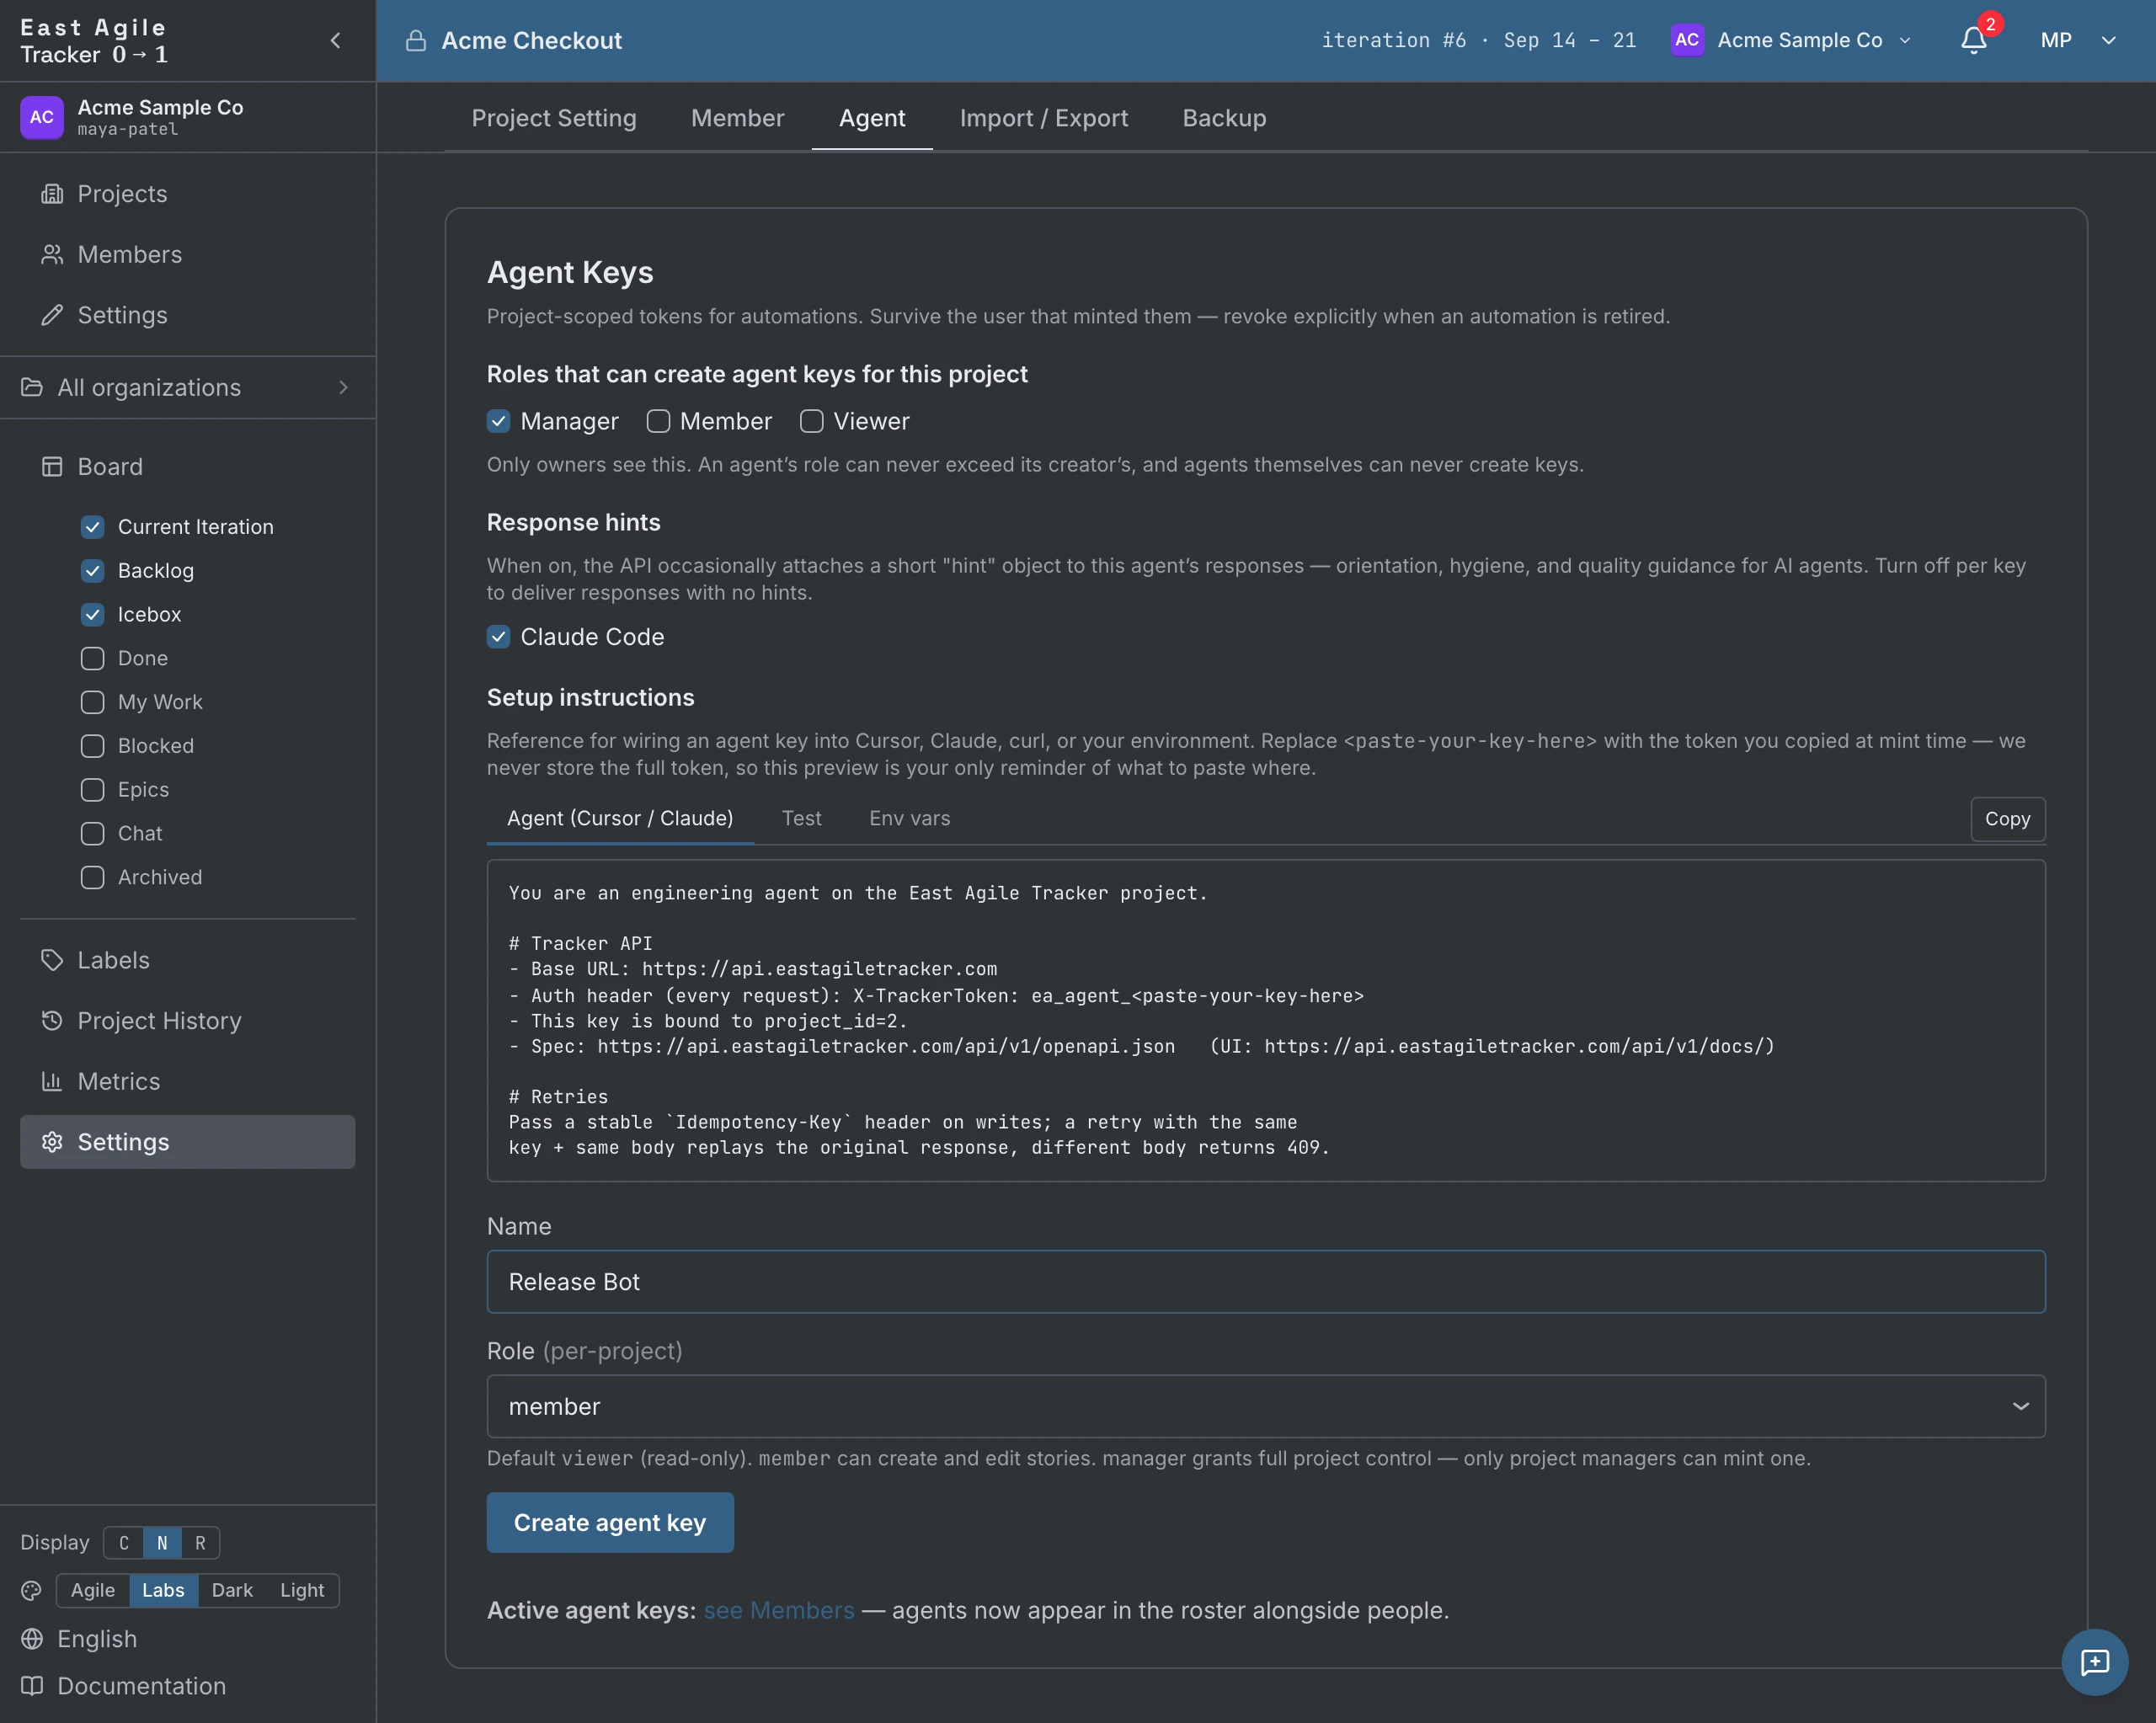Switch to Import / Export tab

tap(1044, 118)
